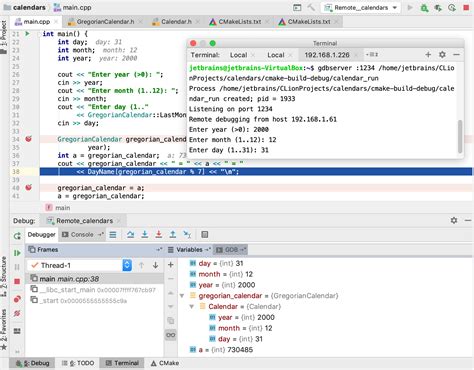Close Remote_calendars debug session tab

click(x=119, y=221)
